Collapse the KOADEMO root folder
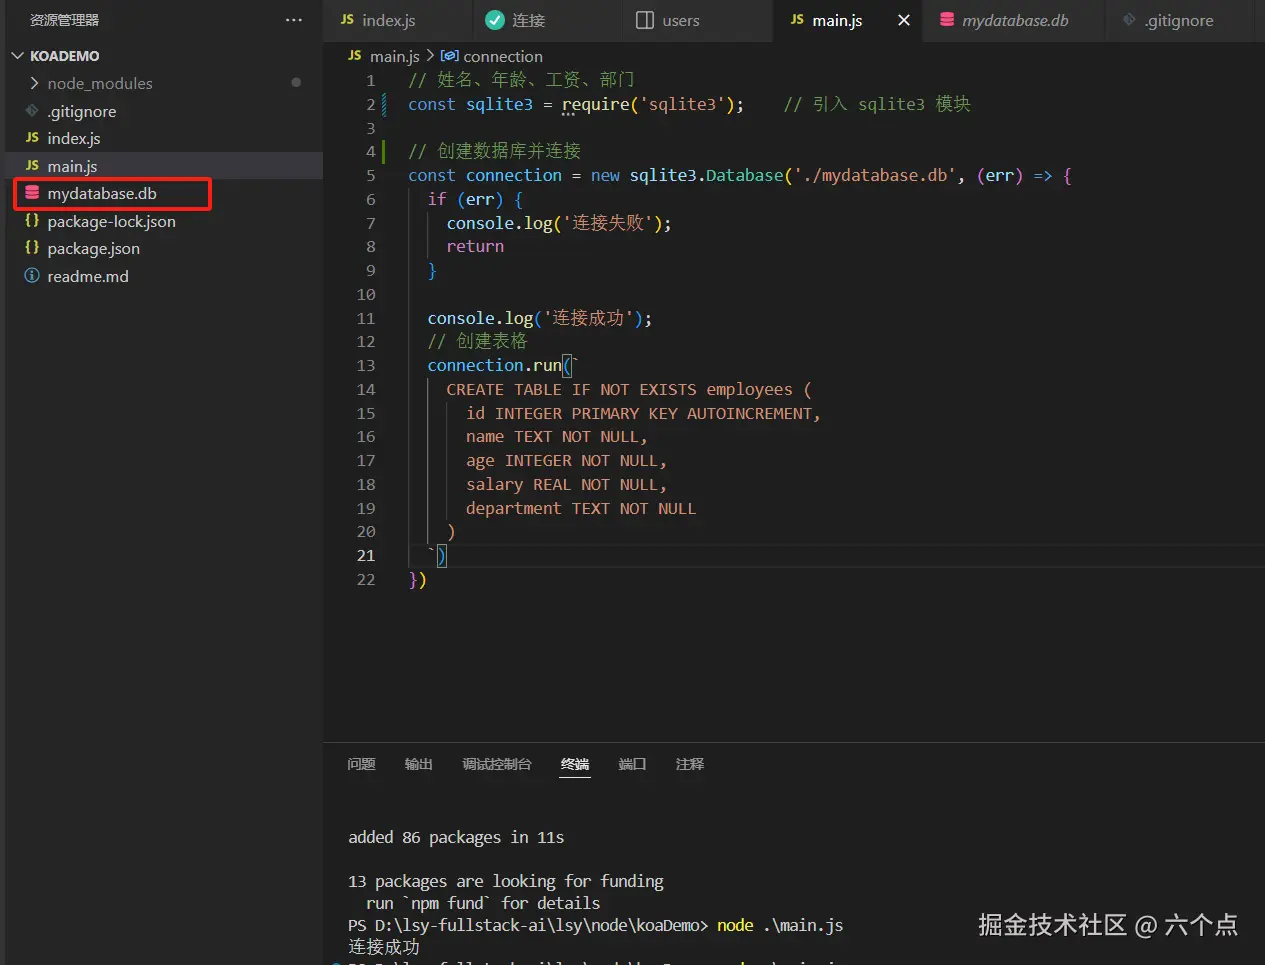 pos(17,56)
